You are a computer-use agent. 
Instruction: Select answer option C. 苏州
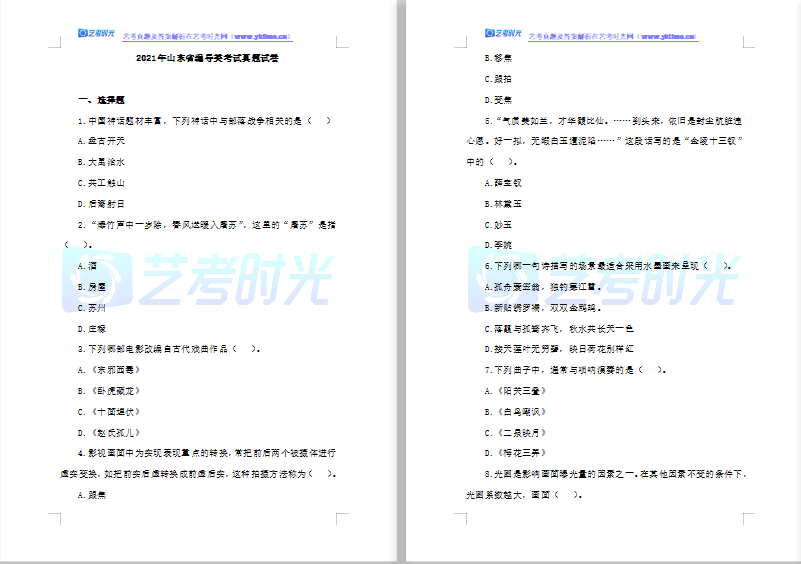pos(92,308)
